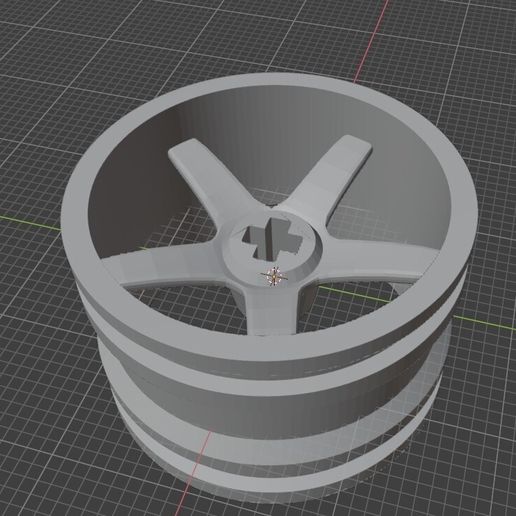Click the 3D cursor crosshair on the hub
516x516 pixels.
[x=273, y=276]
